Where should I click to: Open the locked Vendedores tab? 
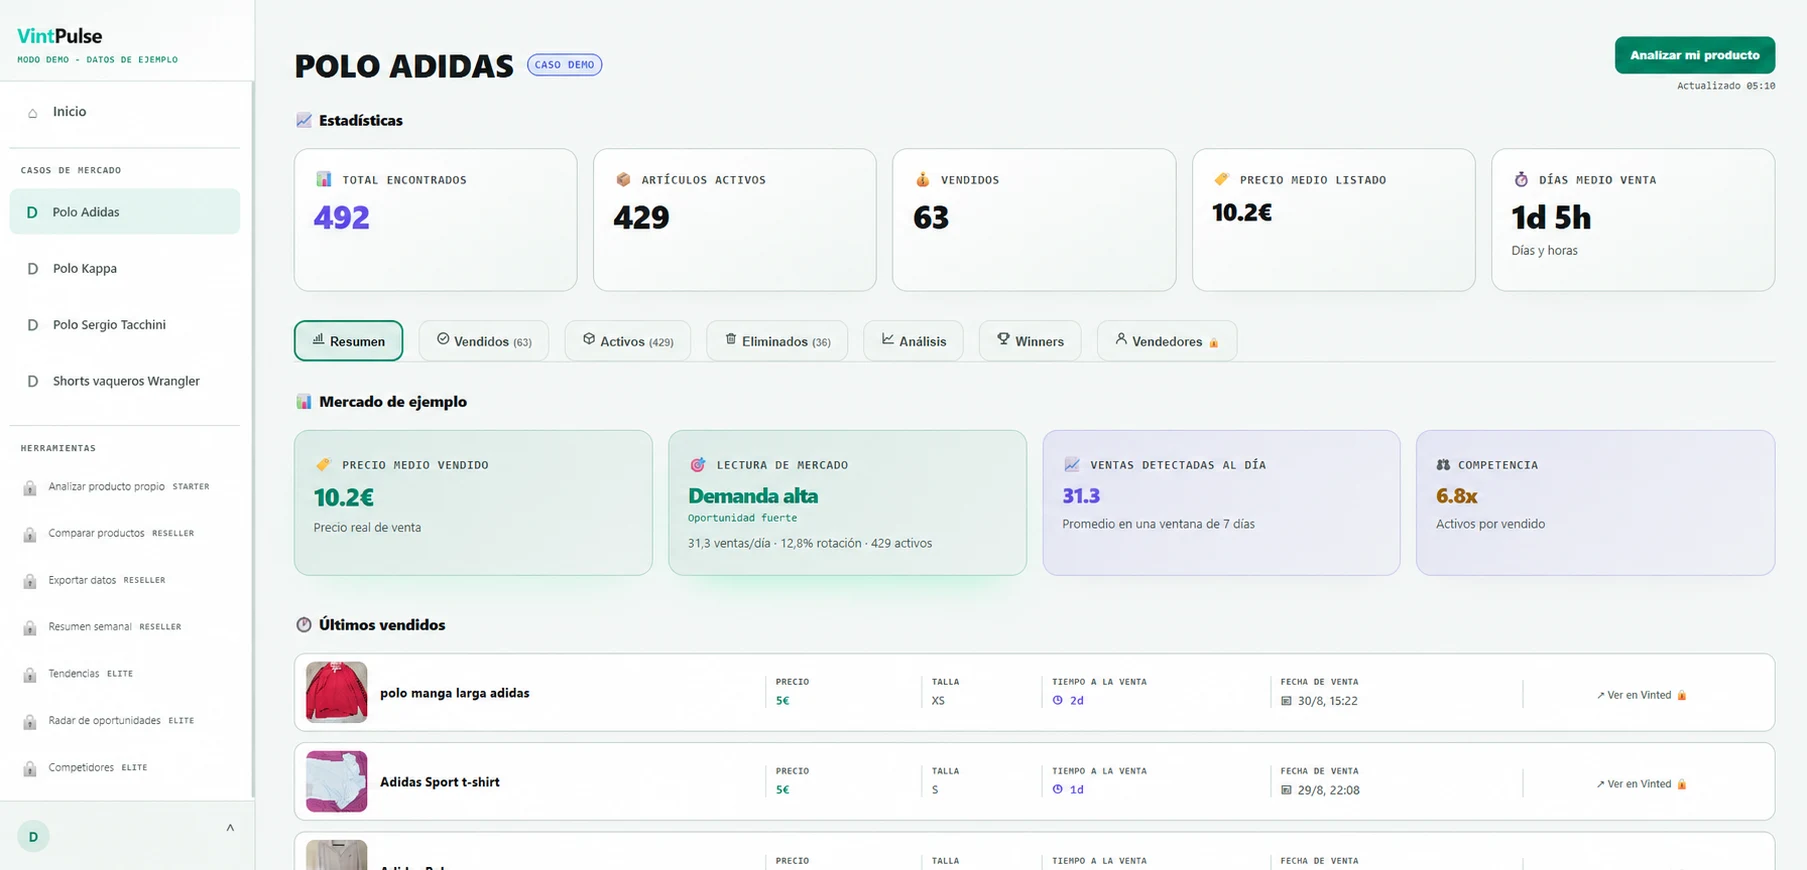coord(1167,341)
